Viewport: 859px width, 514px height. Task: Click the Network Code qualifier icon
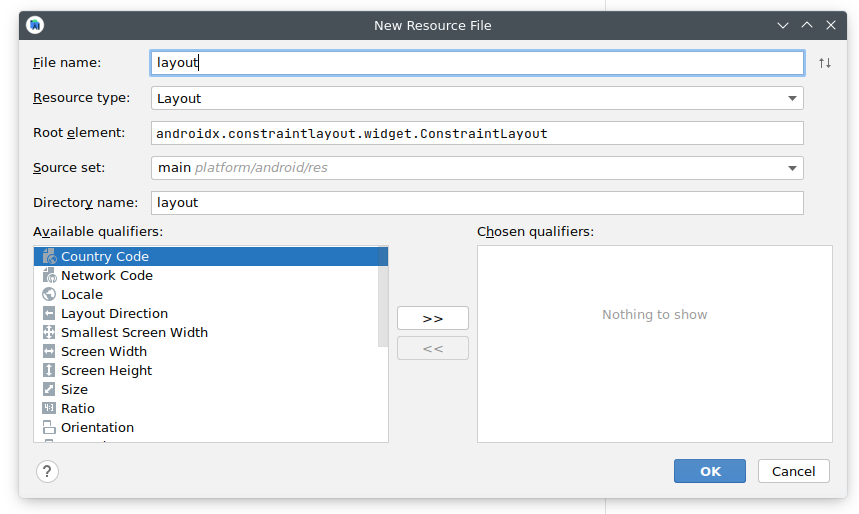(50, 276)
